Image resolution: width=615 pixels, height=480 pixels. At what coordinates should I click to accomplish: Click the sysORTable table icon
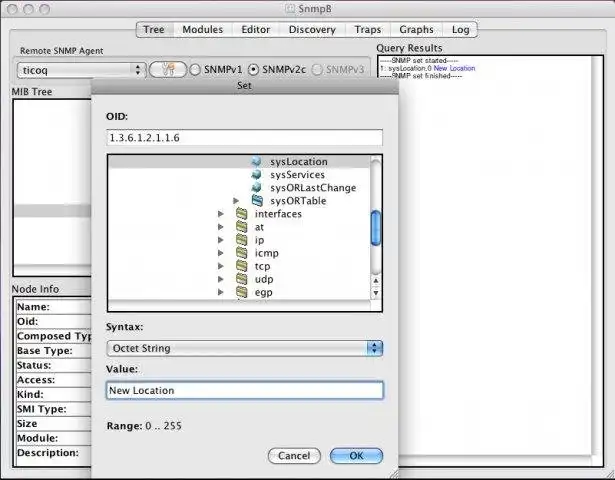(257, 200)
